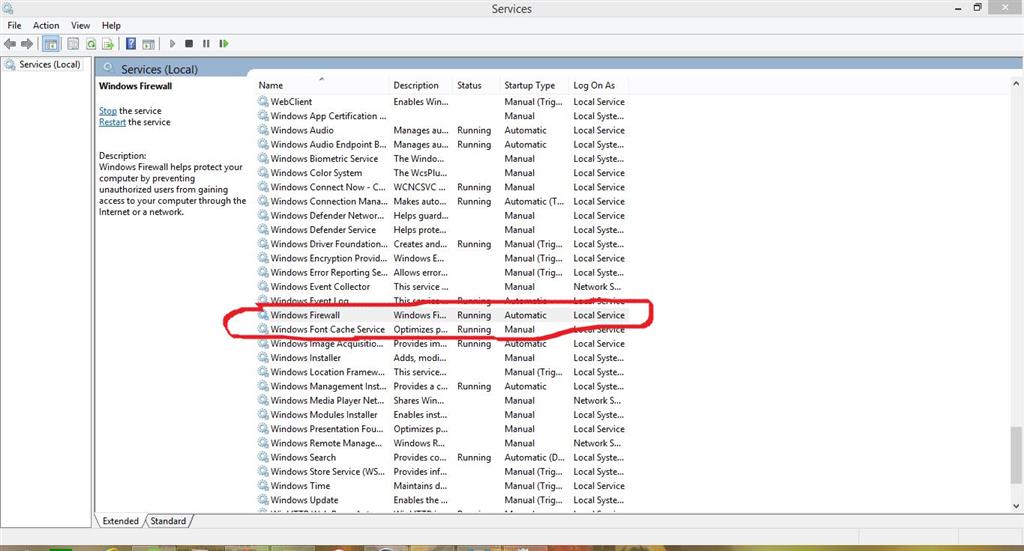Image resolution: width=1024 pixels, height=551 pixels.
Task: Select Windows App Certification service row
Action: point(441,116)
